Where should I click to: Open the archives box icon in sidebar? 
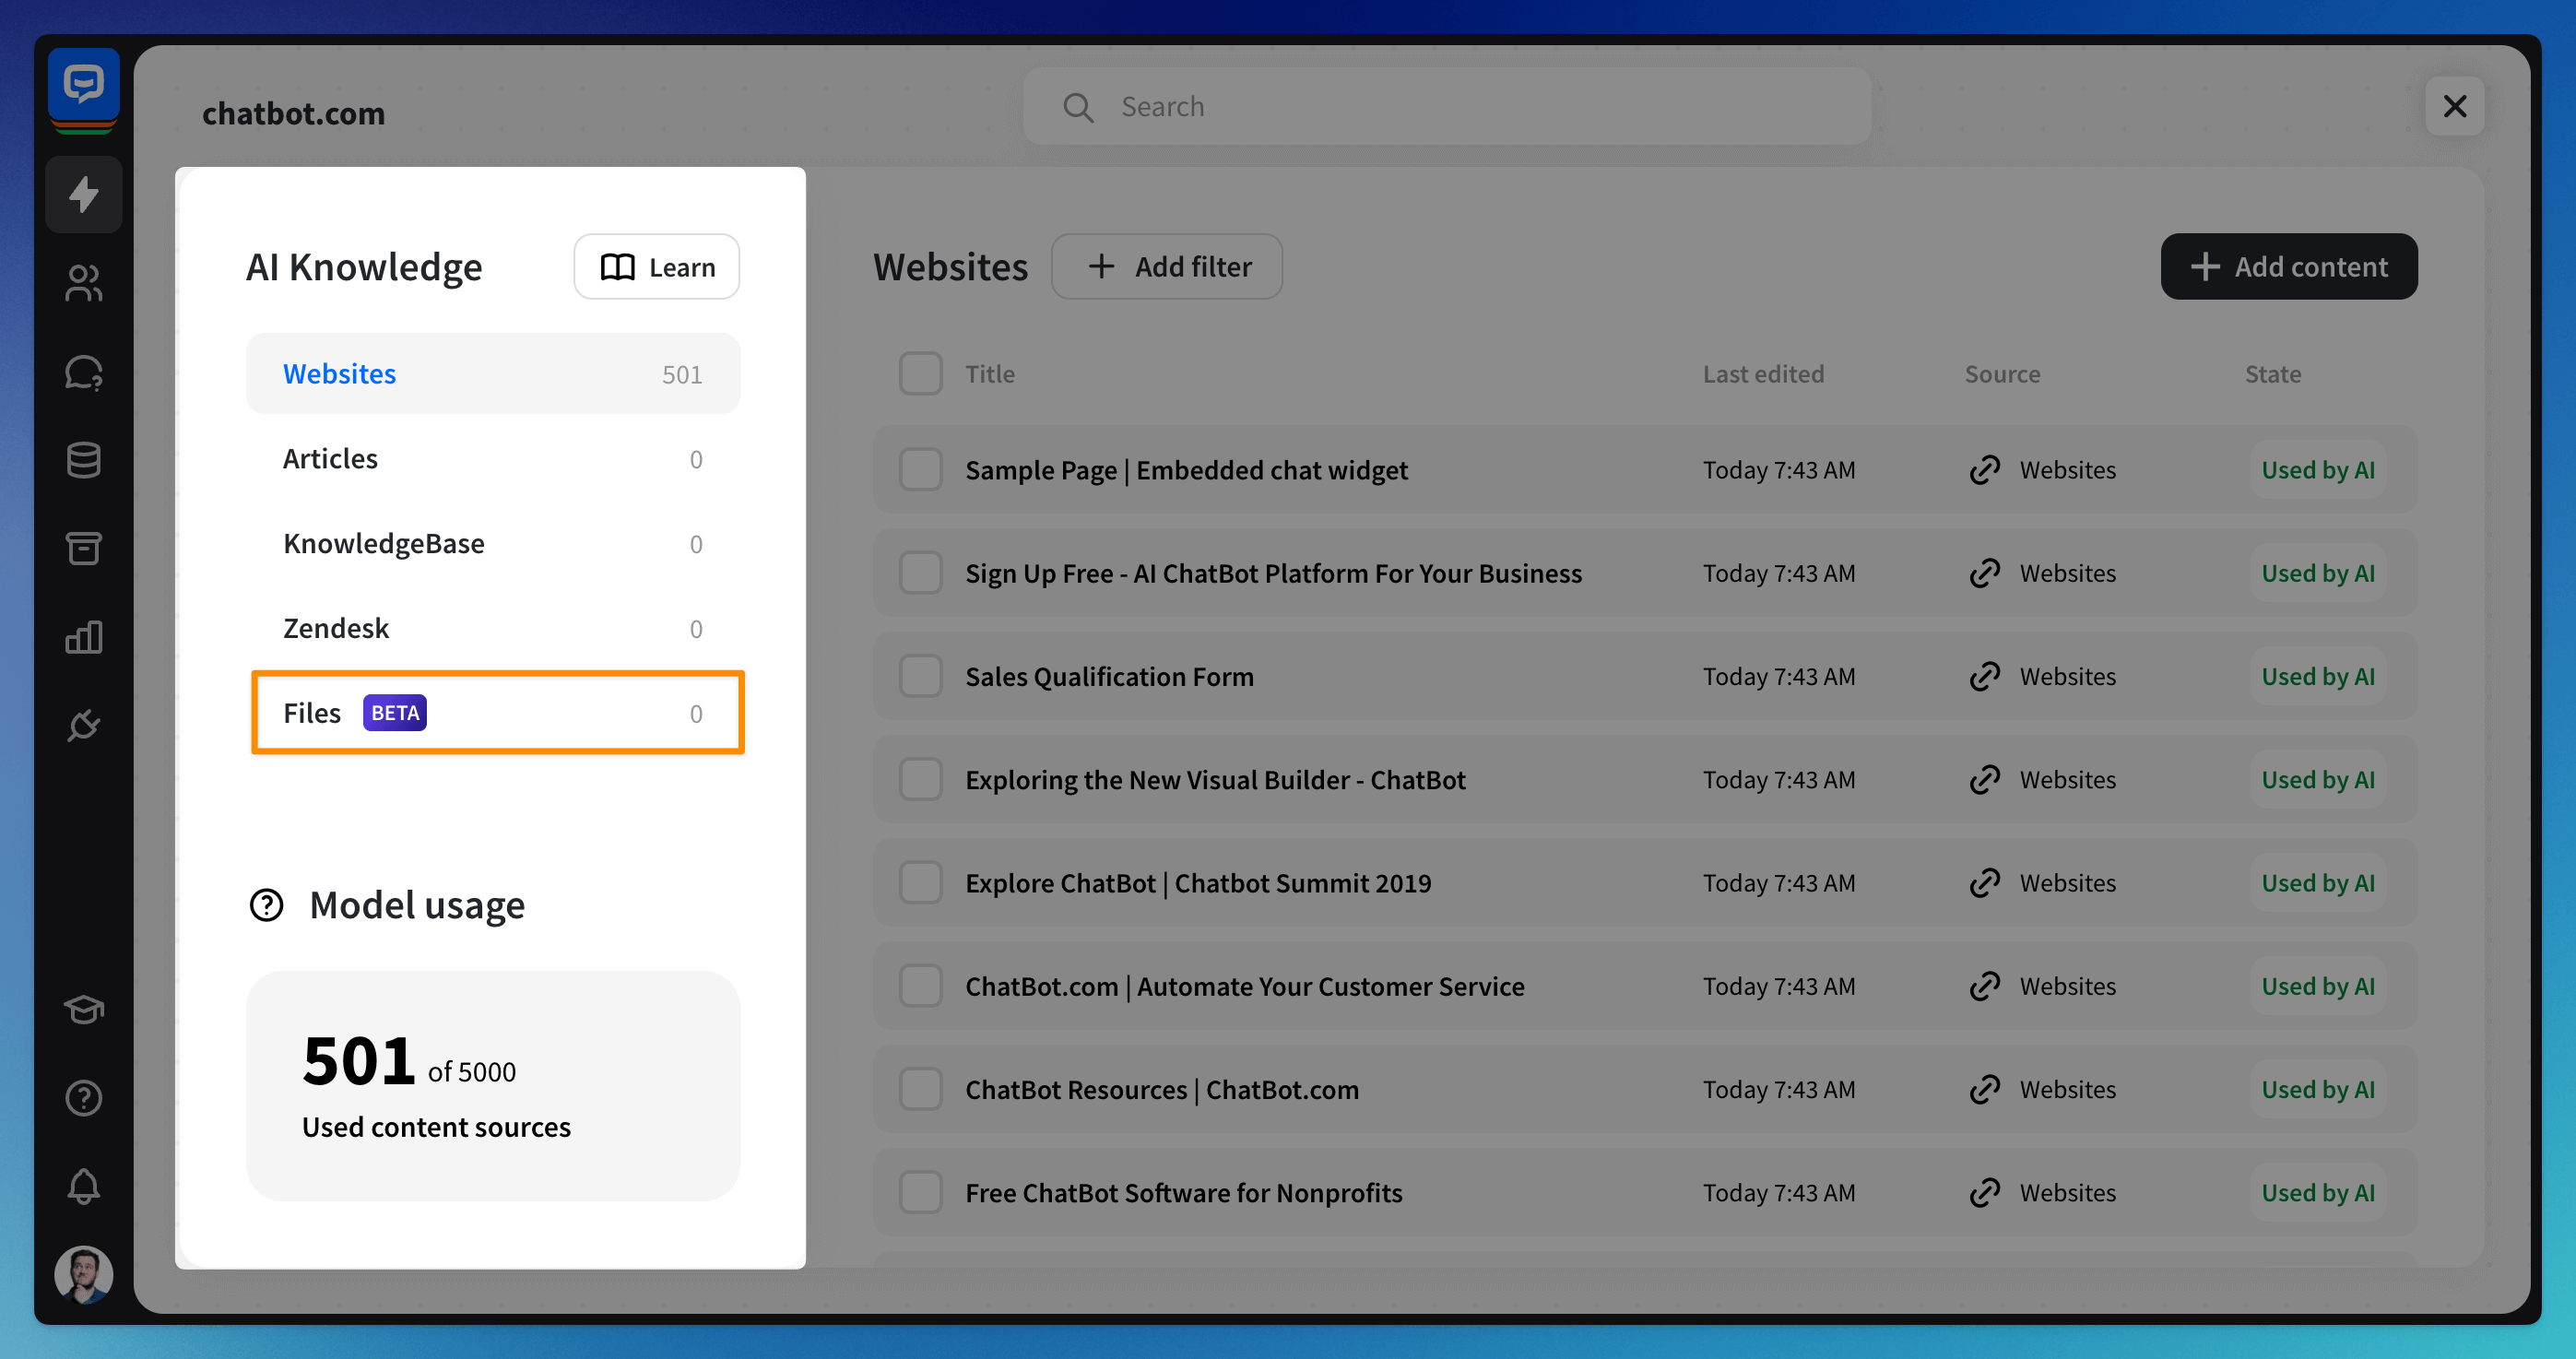[84, 548]
